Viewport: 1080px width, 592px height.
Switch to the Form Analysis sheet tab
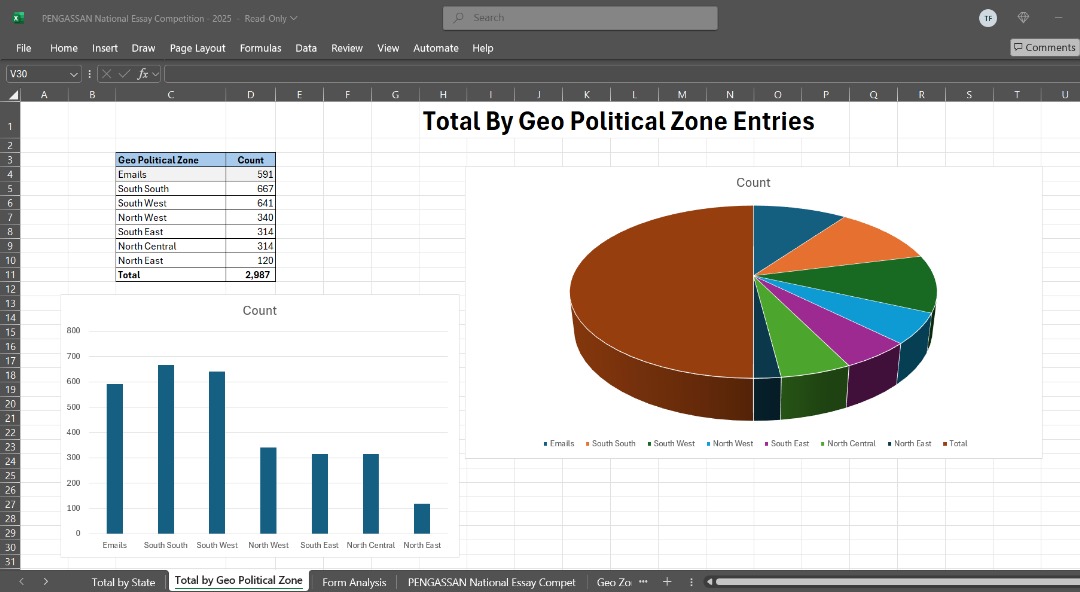click(x=354, y=582)
